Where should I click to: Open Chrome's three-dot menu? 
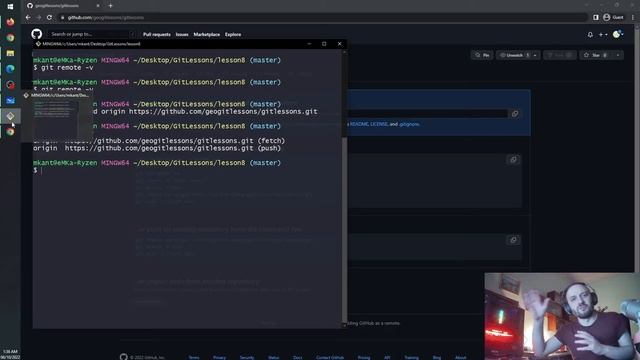coord(633,18)
